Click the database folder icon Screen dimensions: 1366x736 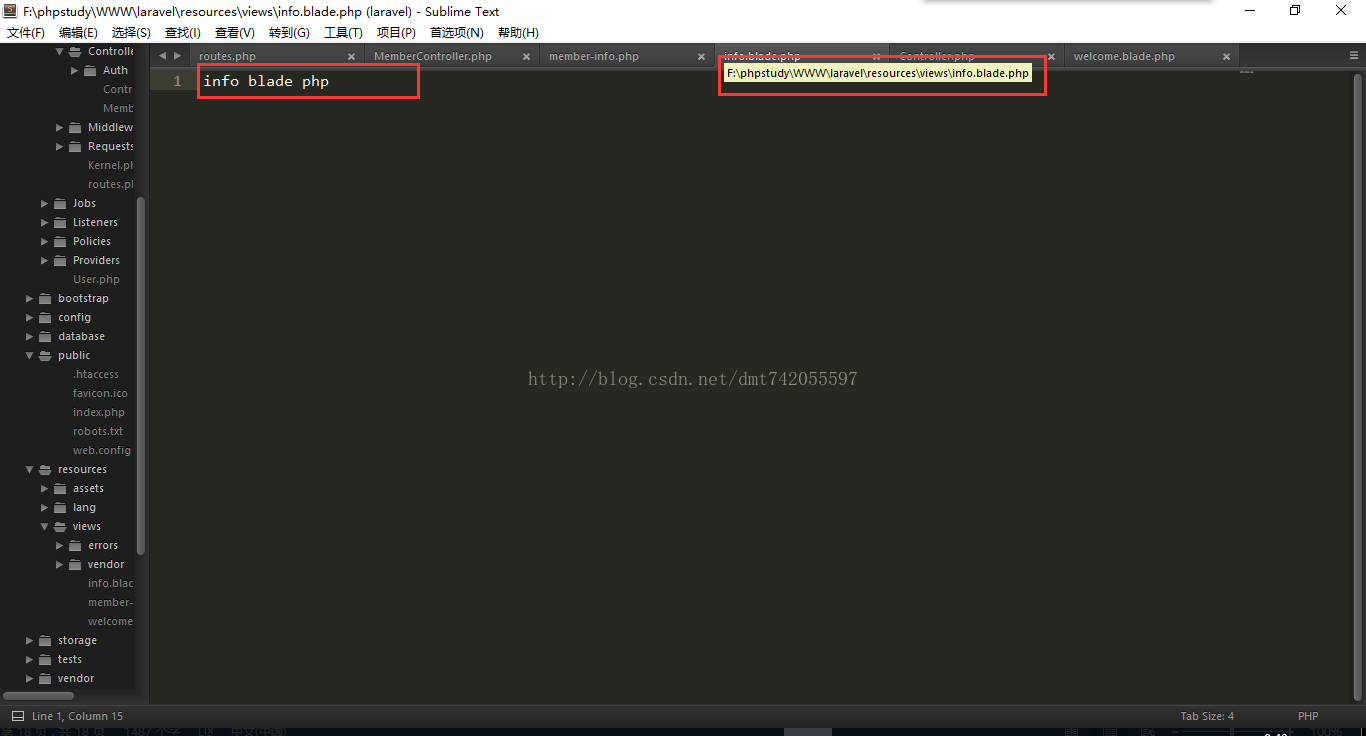(x=45, y=337)
